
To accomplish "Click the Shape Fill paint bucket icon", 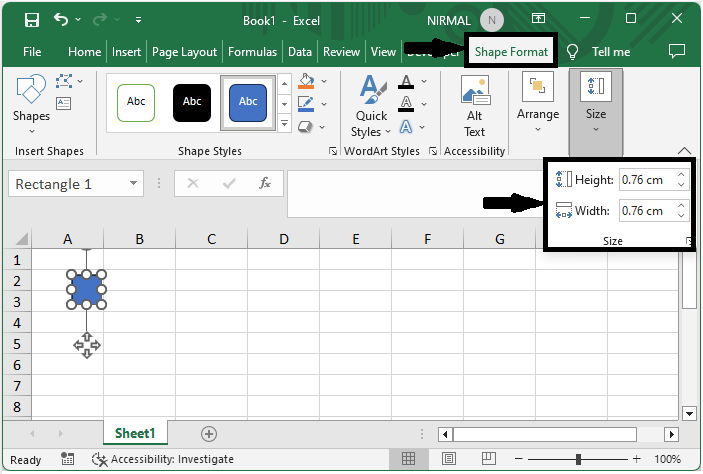I will 306,81.
